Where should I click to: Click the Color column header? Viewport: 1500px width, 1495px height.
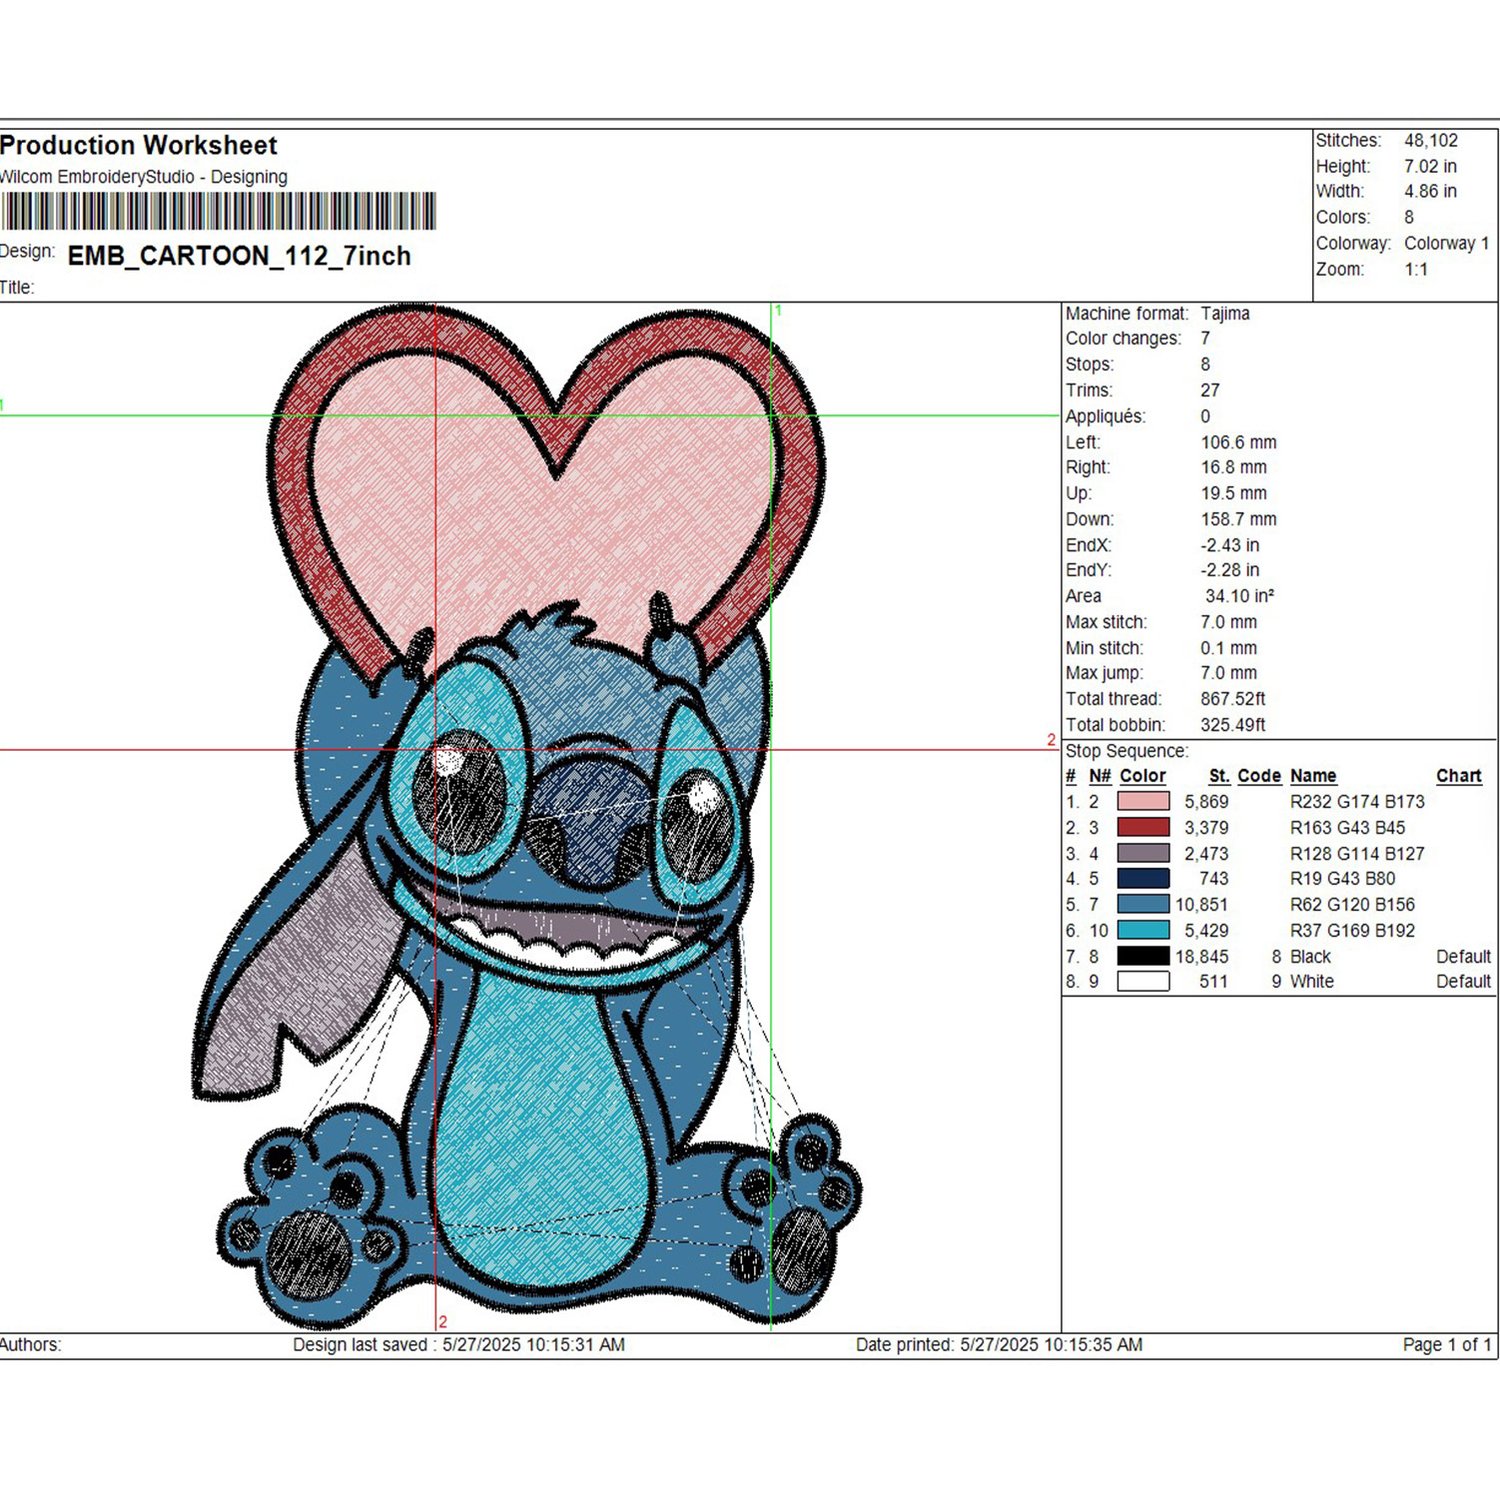[x=1142, y=776]
